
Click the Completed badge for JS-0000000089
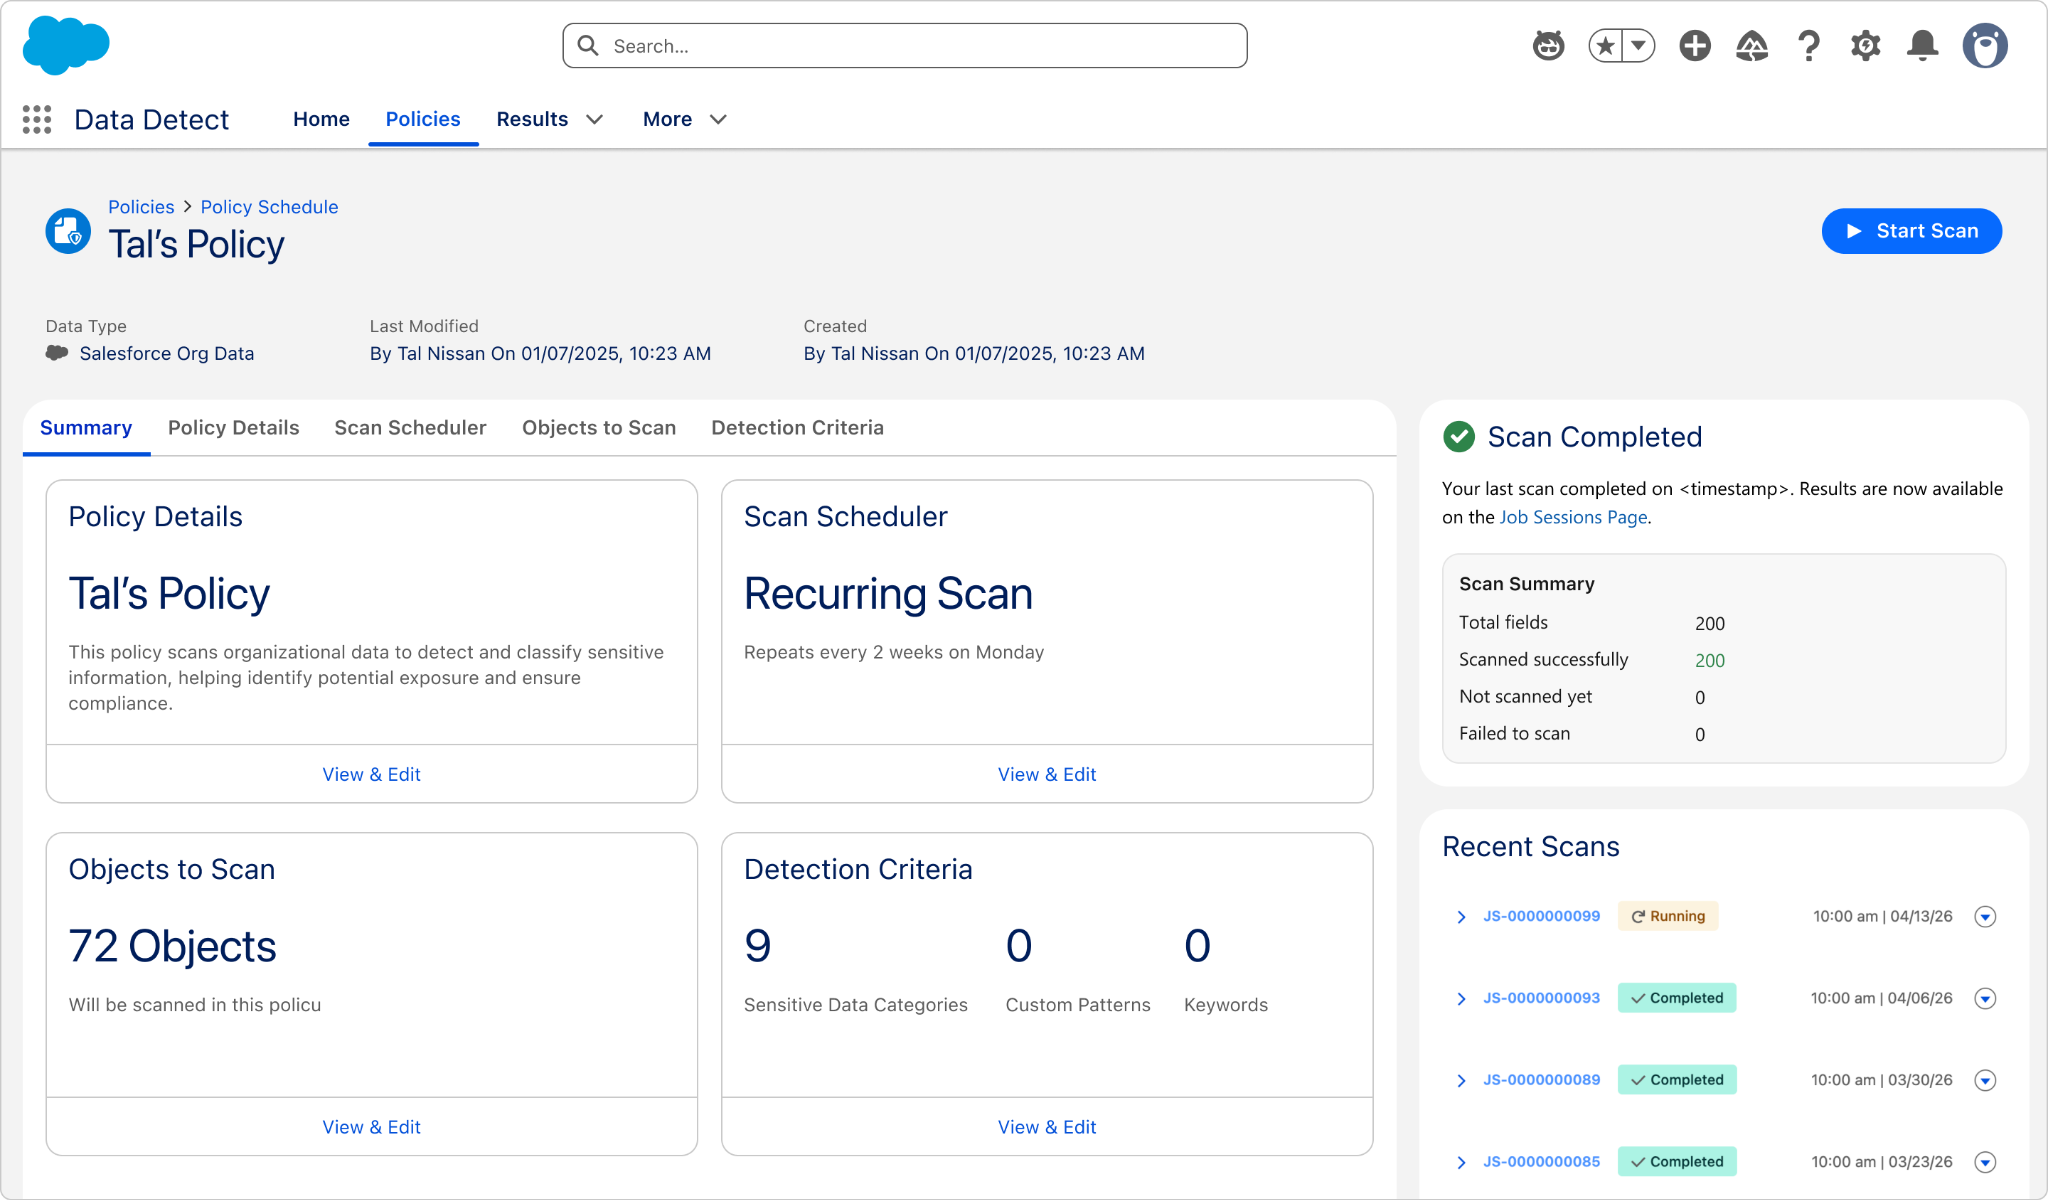pyautogui.click(x=1677, y=1080)
